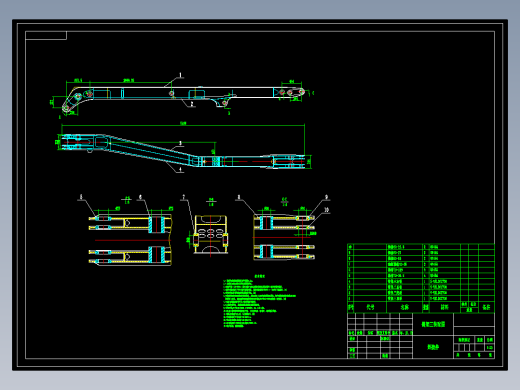Select the green technical notes text block
The width and height of the screenshot is (520, 390).
click(259, 301)
